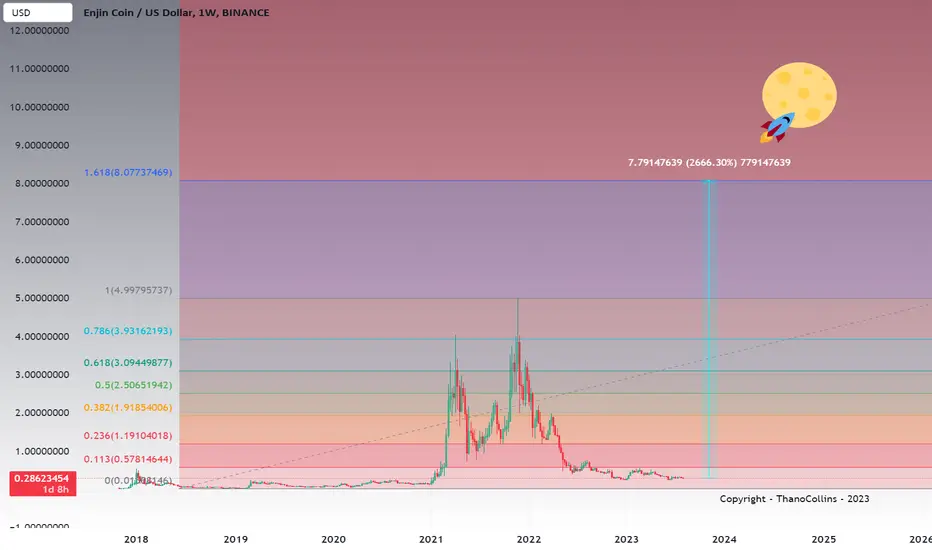Click the 0.113(0.57814644) Fibonacci label
The height and width of the screenshot is (550, 932).
pos(128,459)
